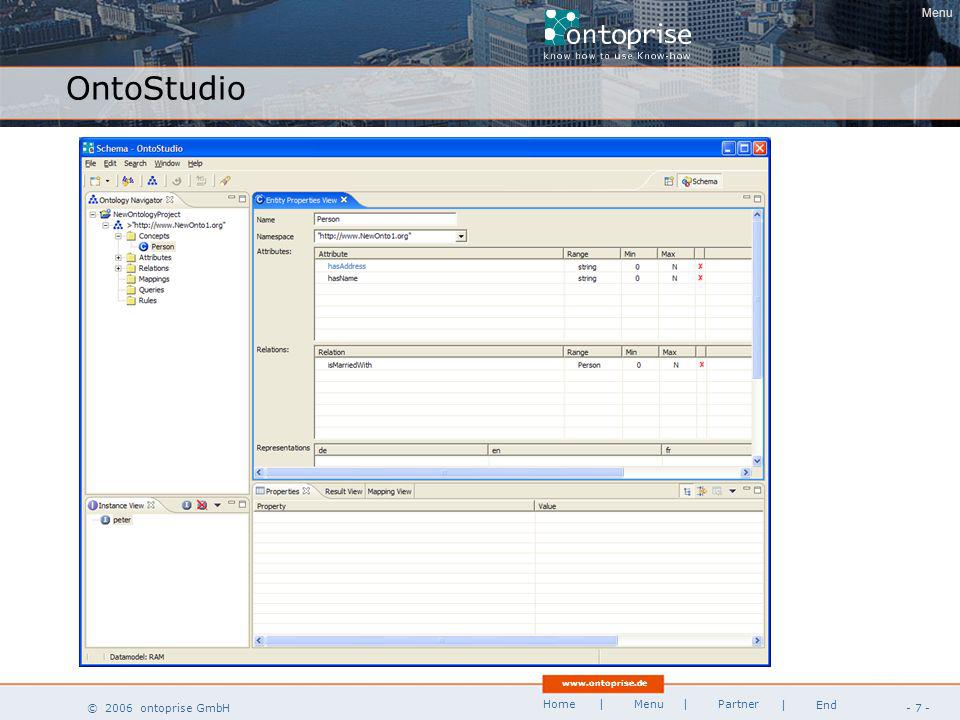The width and height of the screenshot is (960, 720).
Task: Minimize the Ontology Navigator panel
Action: click(x=231, y=198)
